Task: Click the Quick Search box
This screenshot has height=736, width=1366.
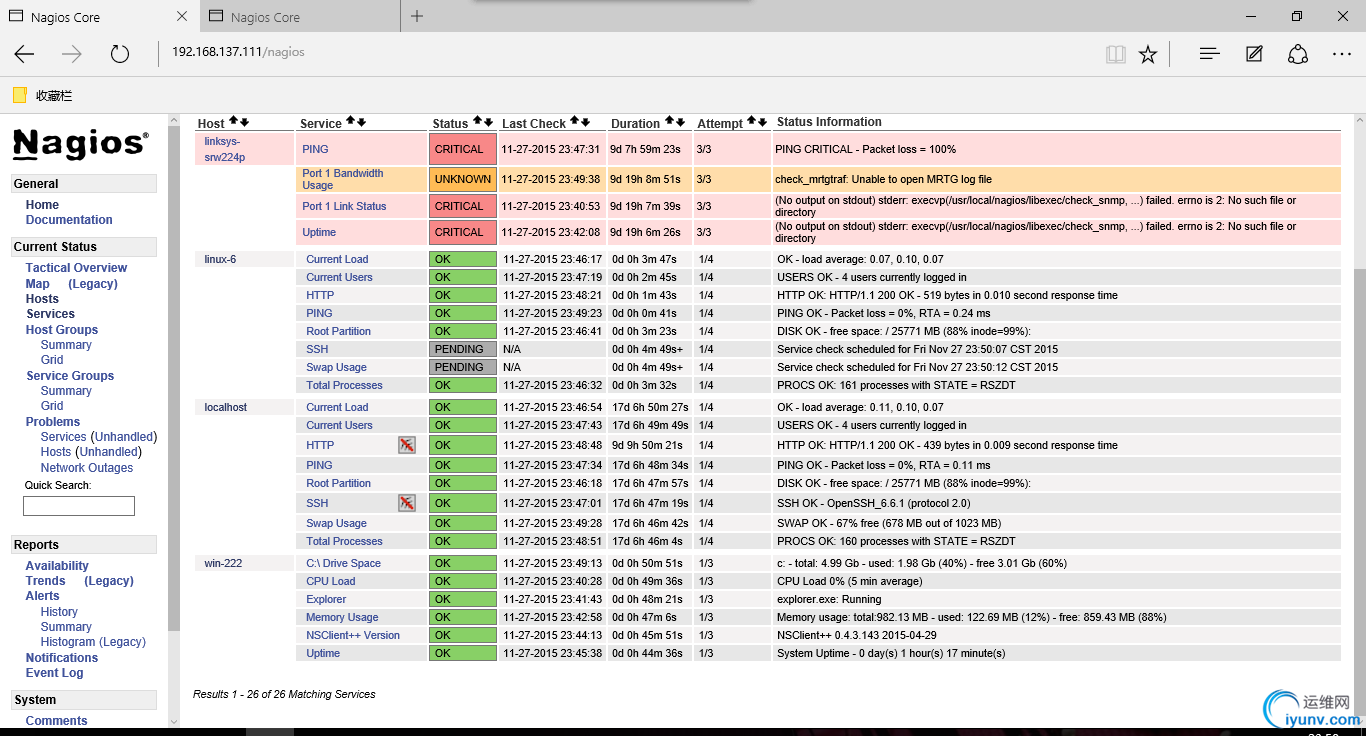Action: tap(79, 506)
